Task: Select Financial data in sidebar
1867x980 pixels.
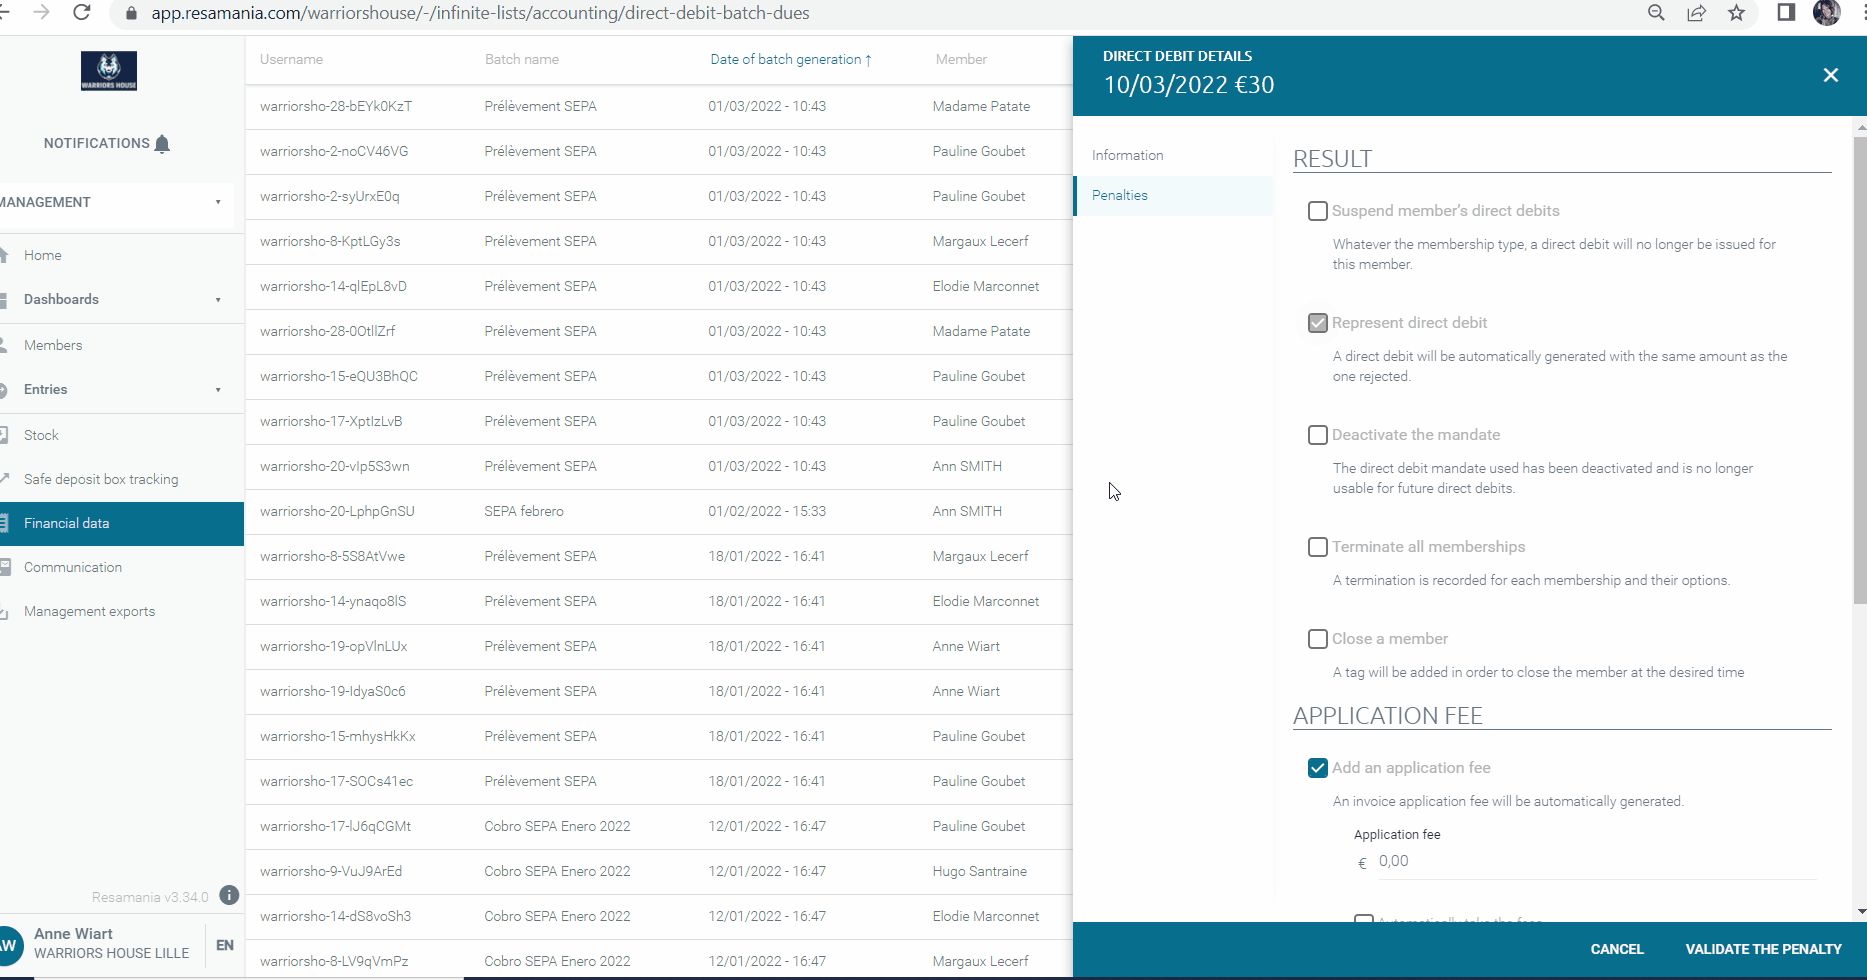Action: [x=122, y=523]
